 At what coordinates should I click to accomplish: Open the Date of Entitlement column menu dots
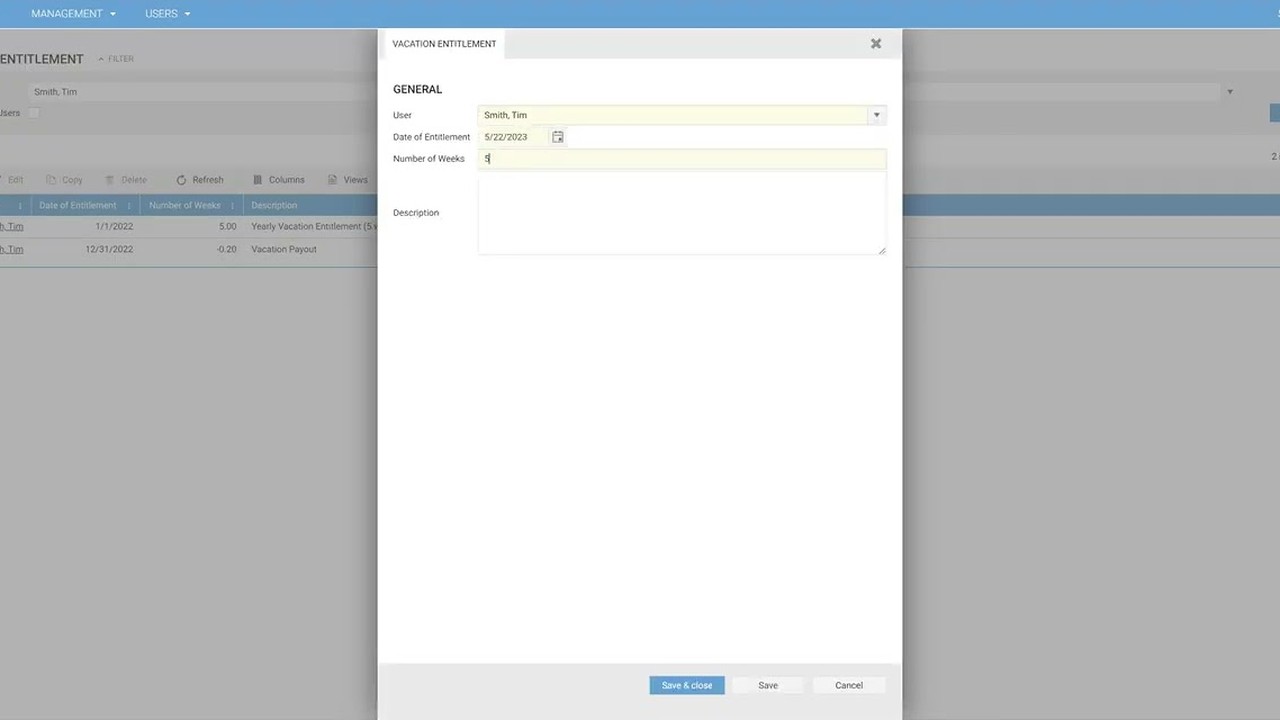(129, 206)
